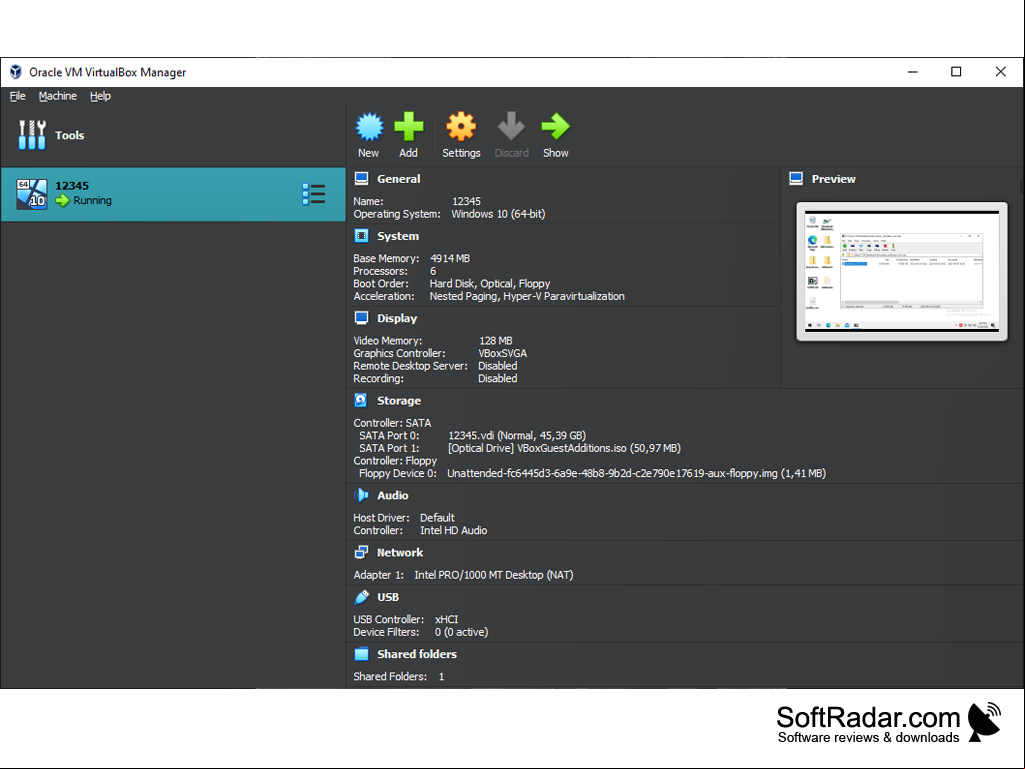Open the Audio section header link
This screenshot has width=1025, height=769.
click(393, 496)
